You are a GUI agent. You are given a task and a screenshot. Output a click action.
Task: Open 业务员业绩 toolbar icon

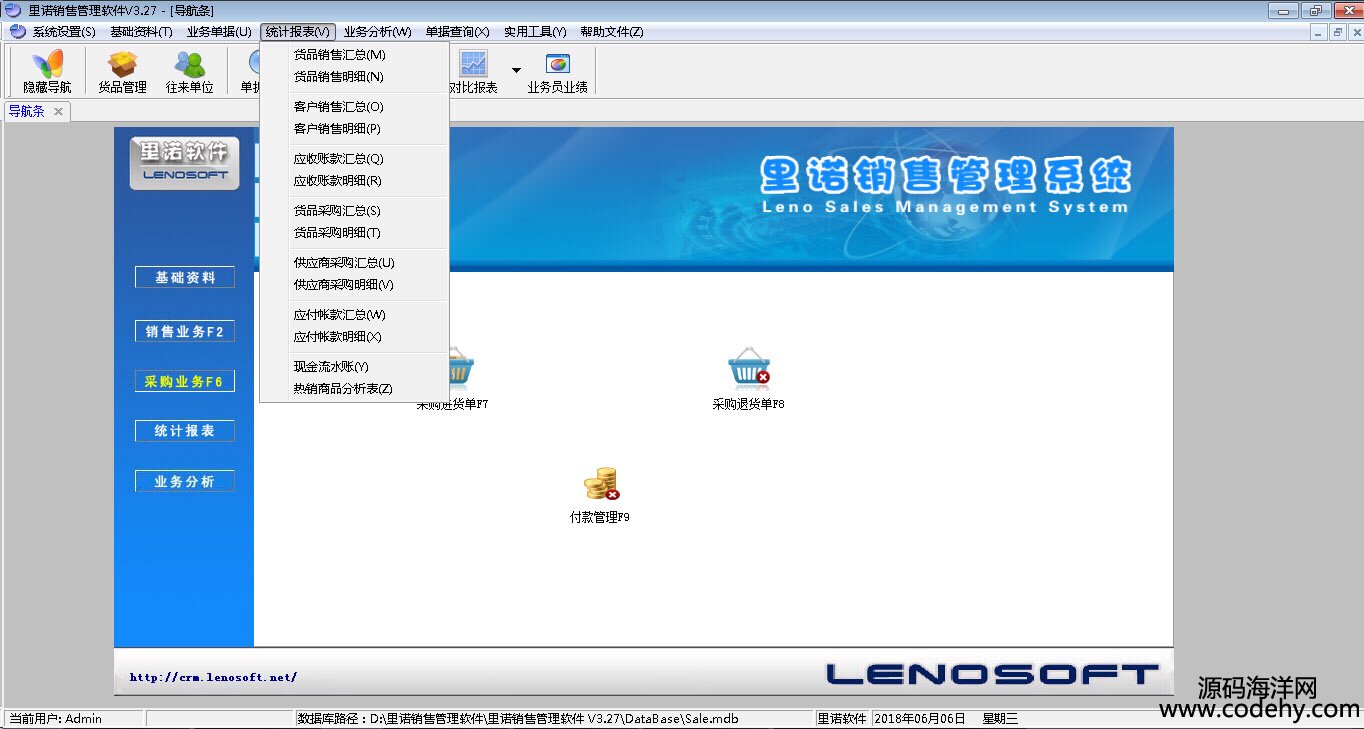[557, 71]
